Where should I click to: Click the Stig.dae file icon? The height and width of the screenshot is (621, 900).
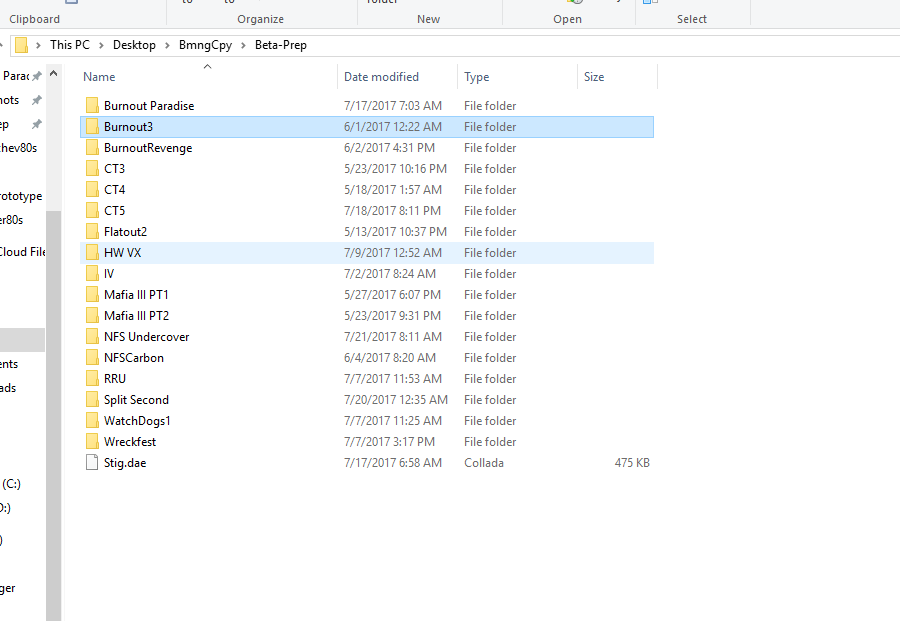(x=92, y=463)
